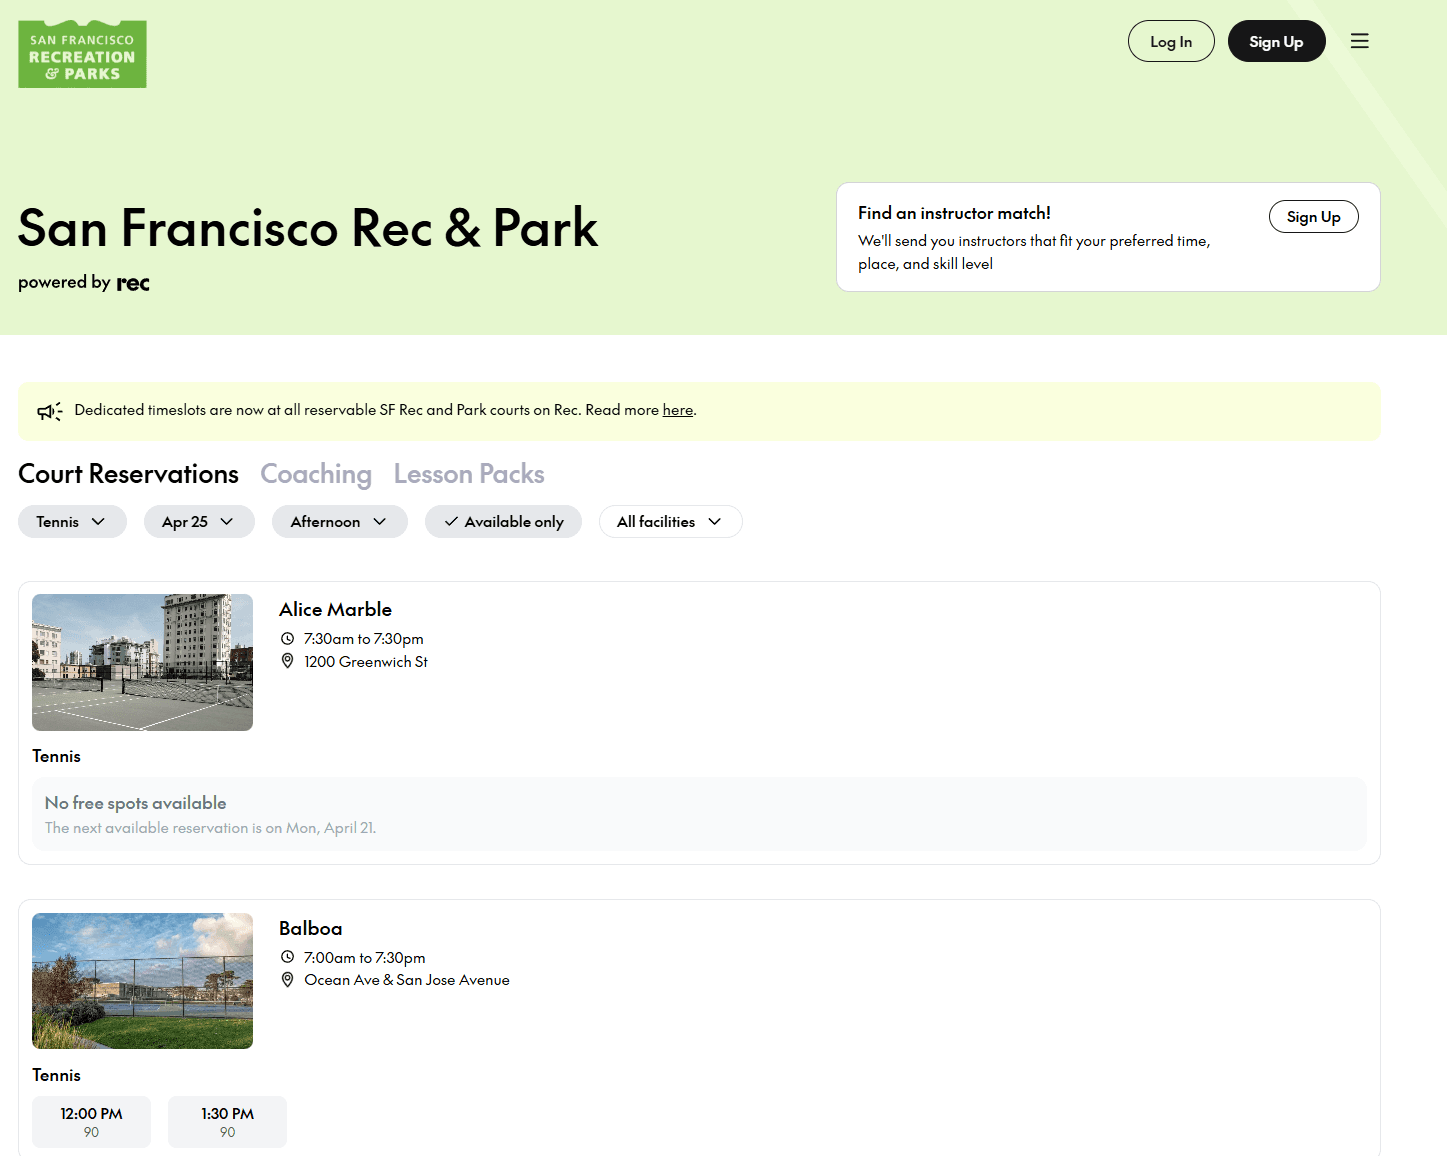
Task: Open the All facilities dropdown
Action: coord(670,522)
